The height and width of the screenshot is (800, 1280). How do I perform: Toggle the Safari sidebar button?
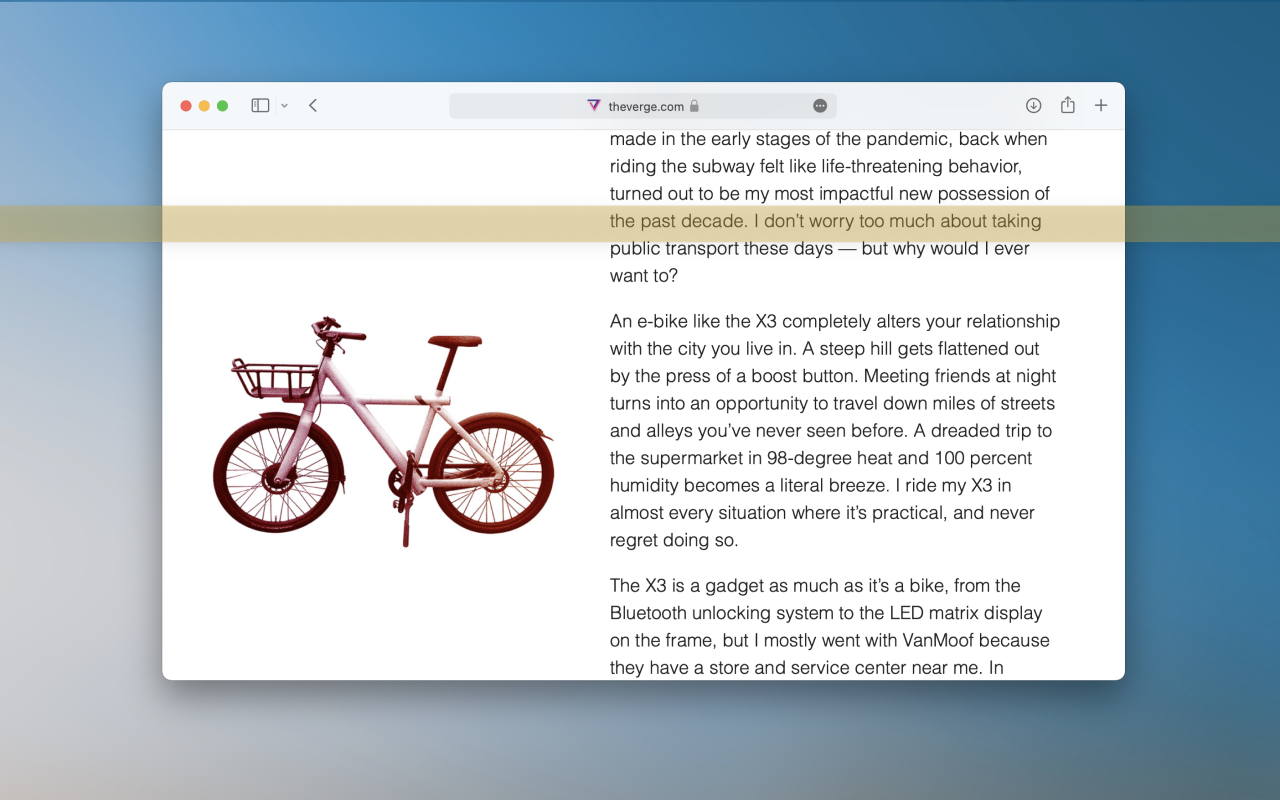point(260,105)
